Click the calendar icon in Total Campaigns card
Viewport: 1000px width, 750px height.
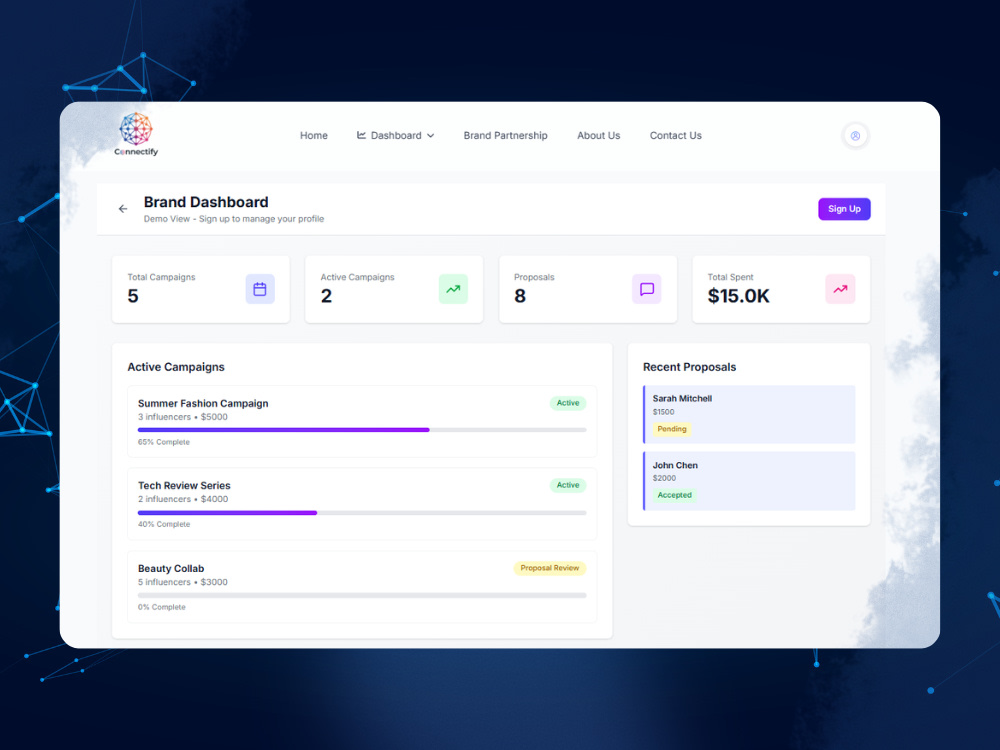point(260,289)
